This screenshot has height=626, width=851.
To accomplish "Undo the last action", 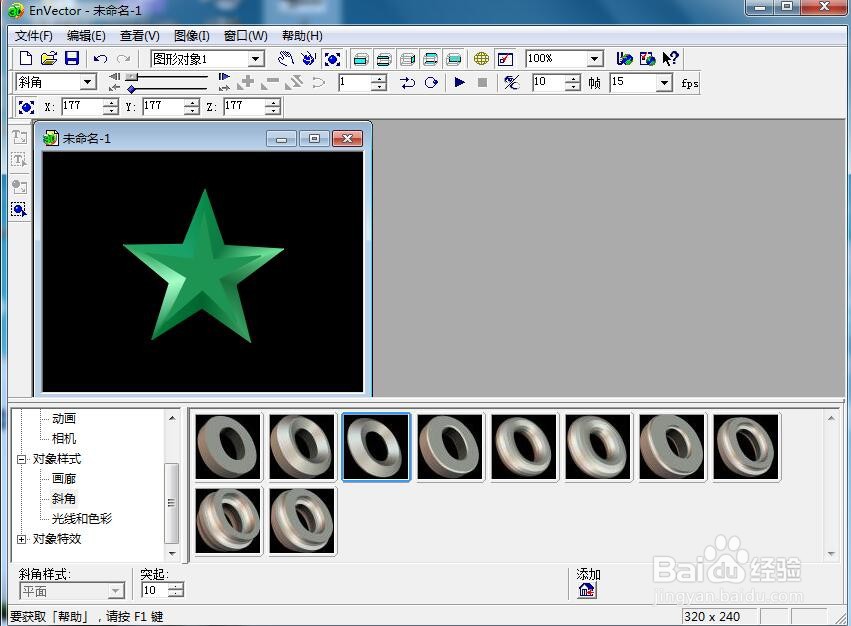I will coord(100,58).
